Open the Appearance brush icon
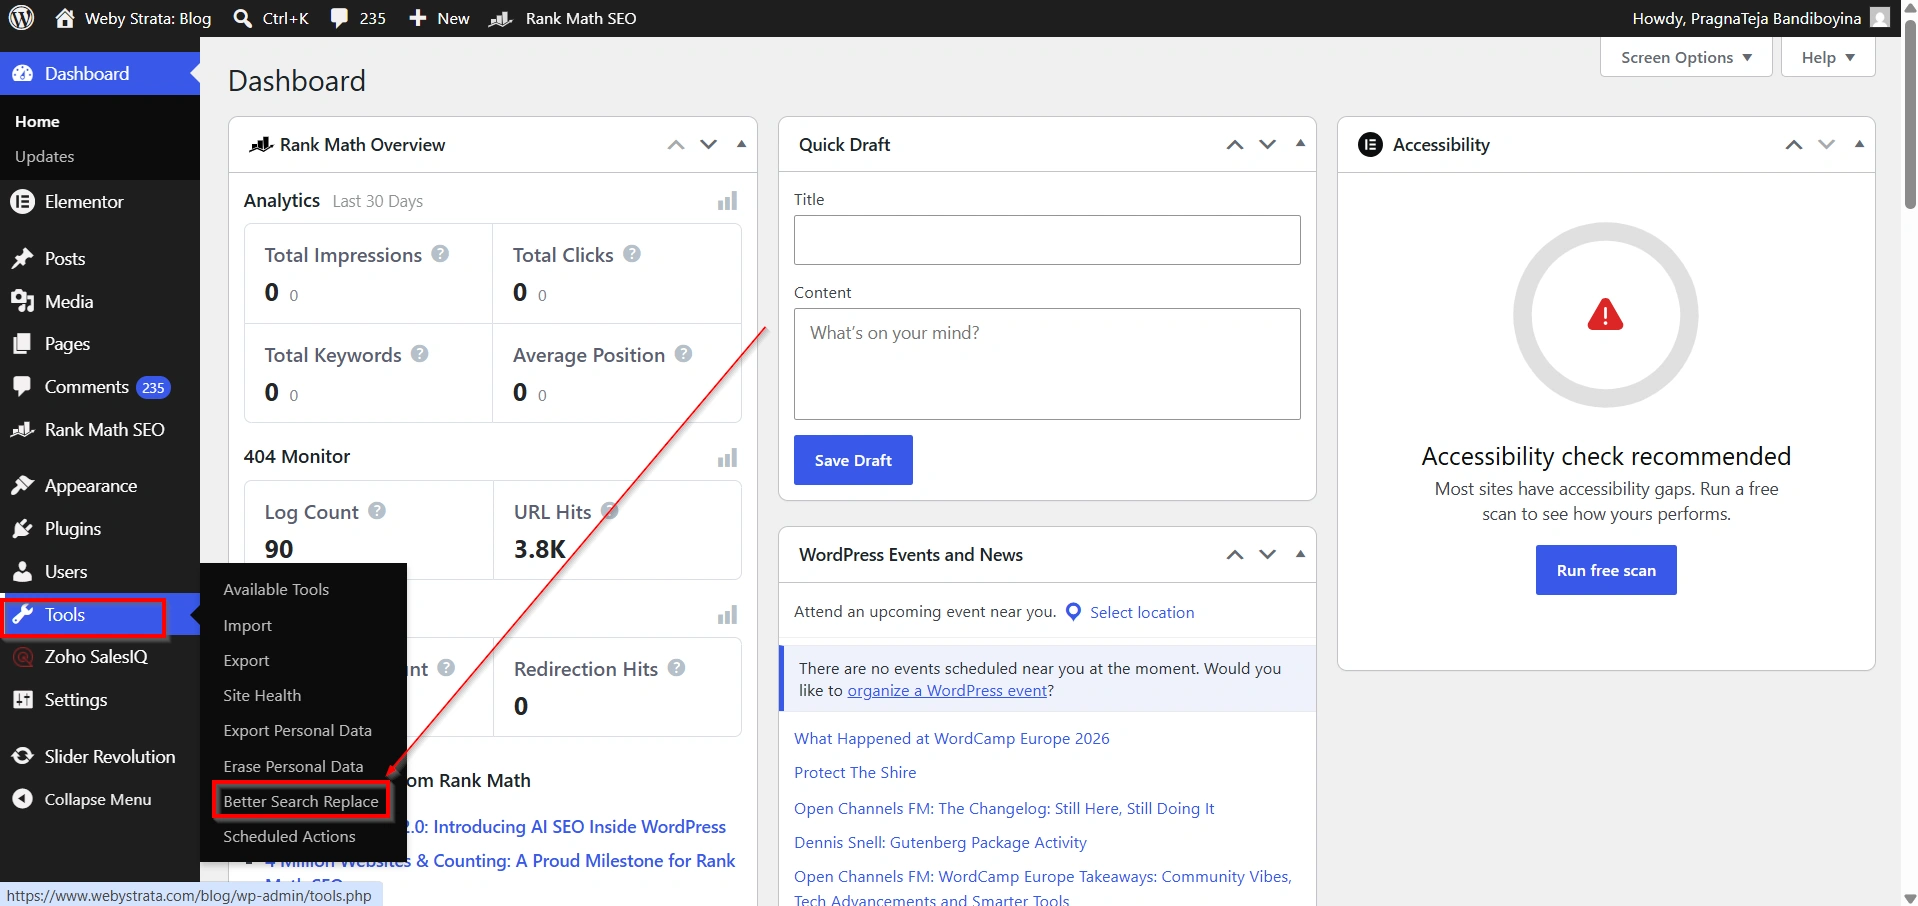Image resolution: width=1918 pixels, height=906 pixels. pyautogui.click(x=22, y=486)
